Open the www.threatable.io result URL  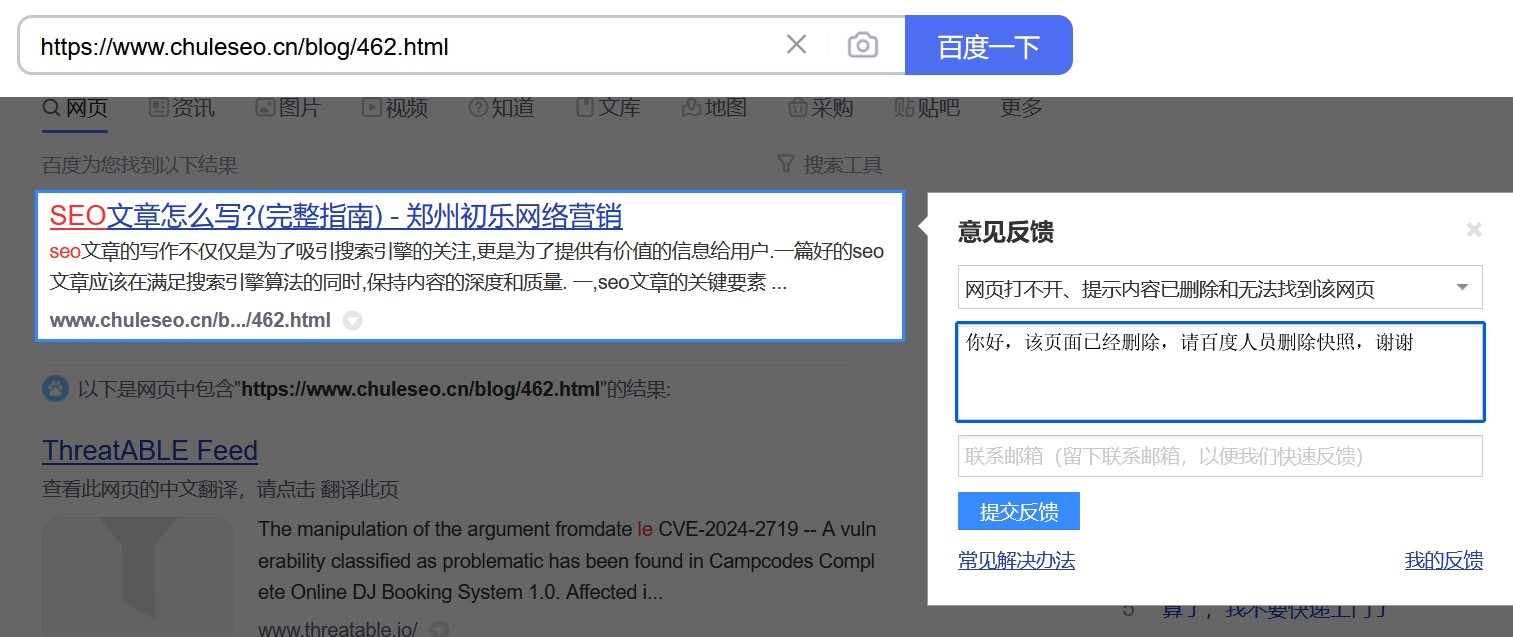[x=338, y=629]
